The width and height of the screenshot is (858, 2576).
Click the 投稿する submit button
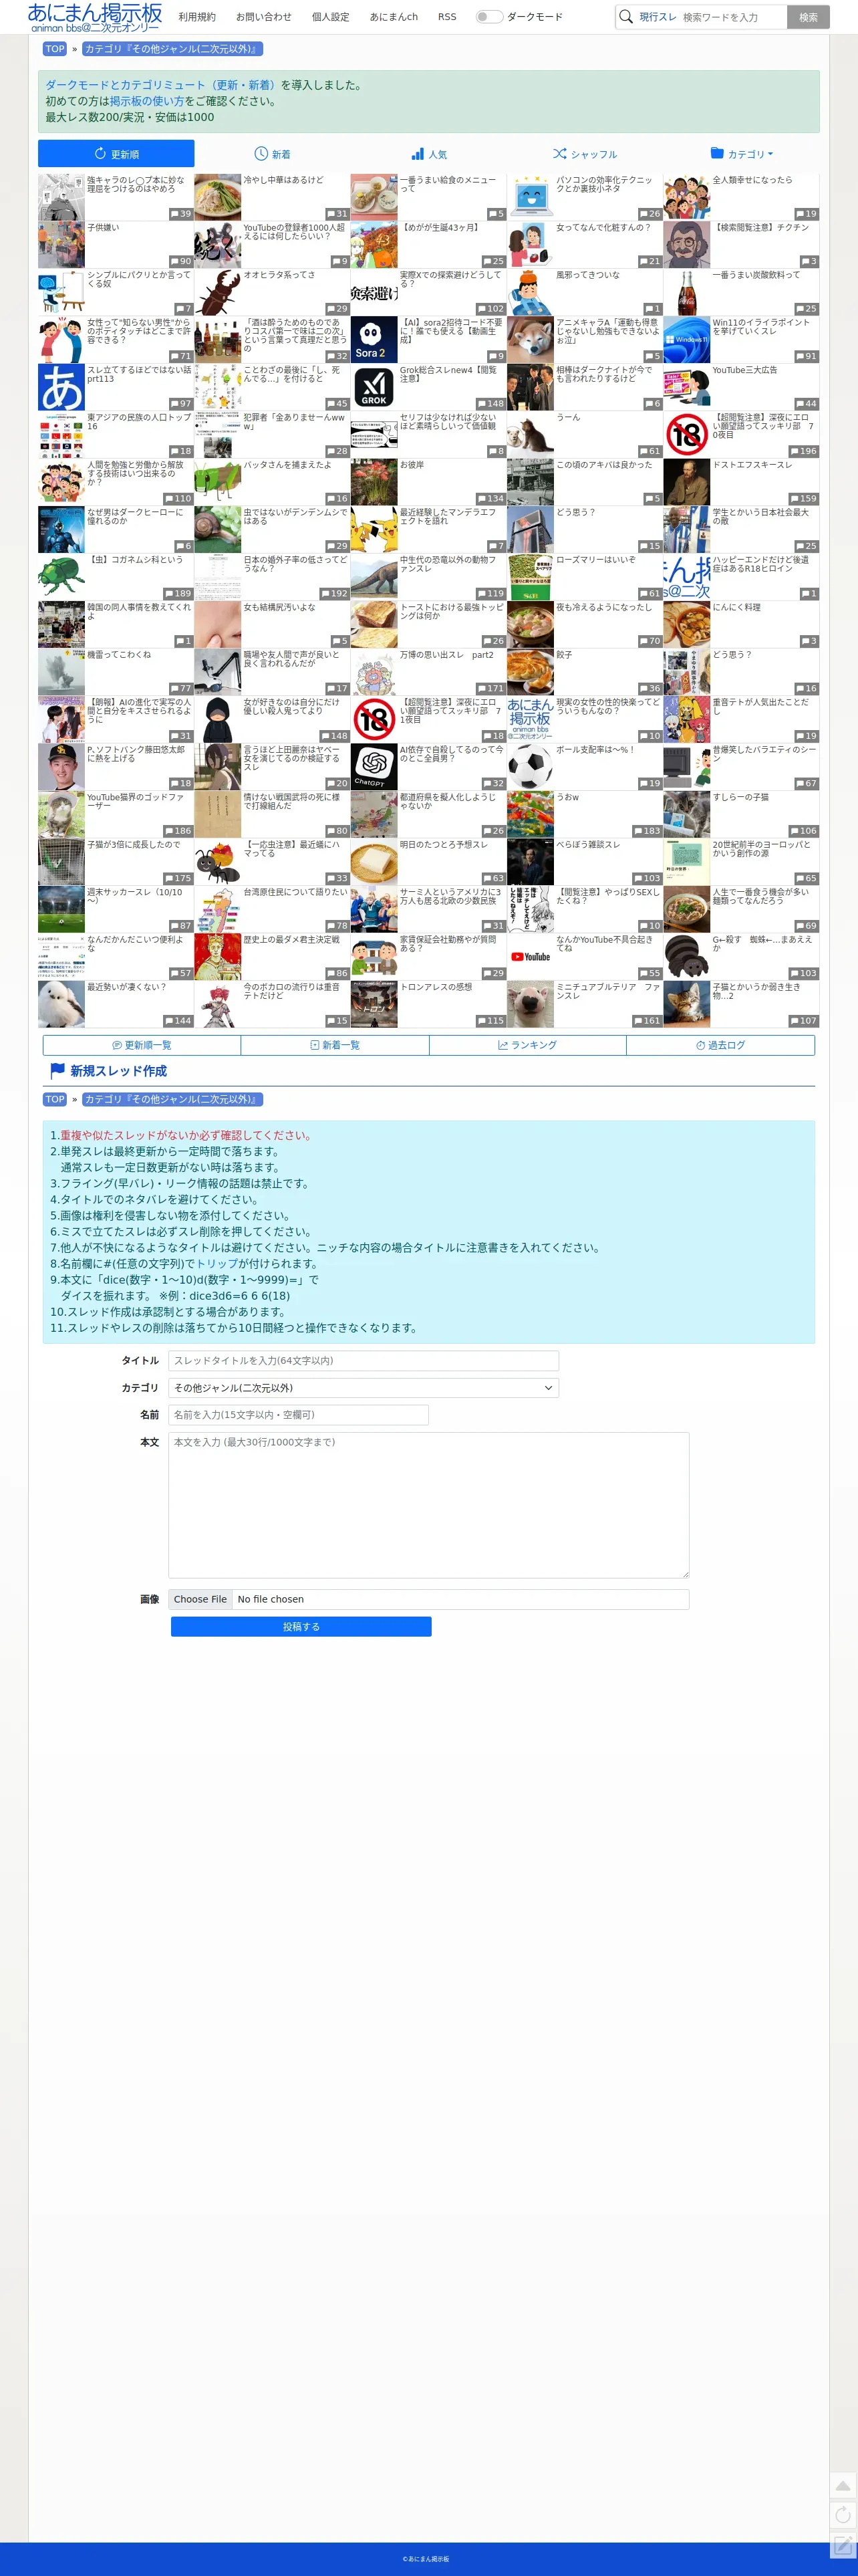pos(301,1627)
